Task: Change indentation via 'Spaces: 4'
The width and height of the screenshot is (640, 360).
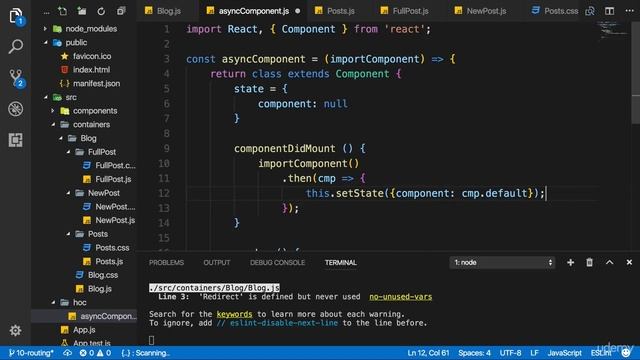Action: [x=474, y=353]
